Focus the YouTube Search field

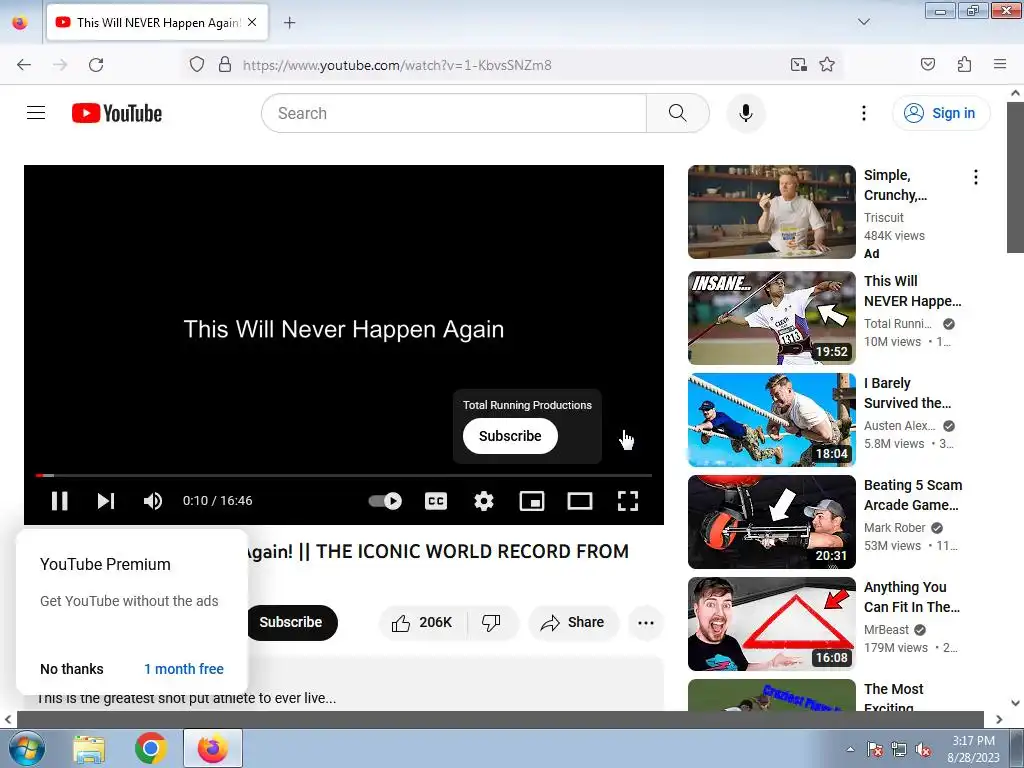pos(454,113)
